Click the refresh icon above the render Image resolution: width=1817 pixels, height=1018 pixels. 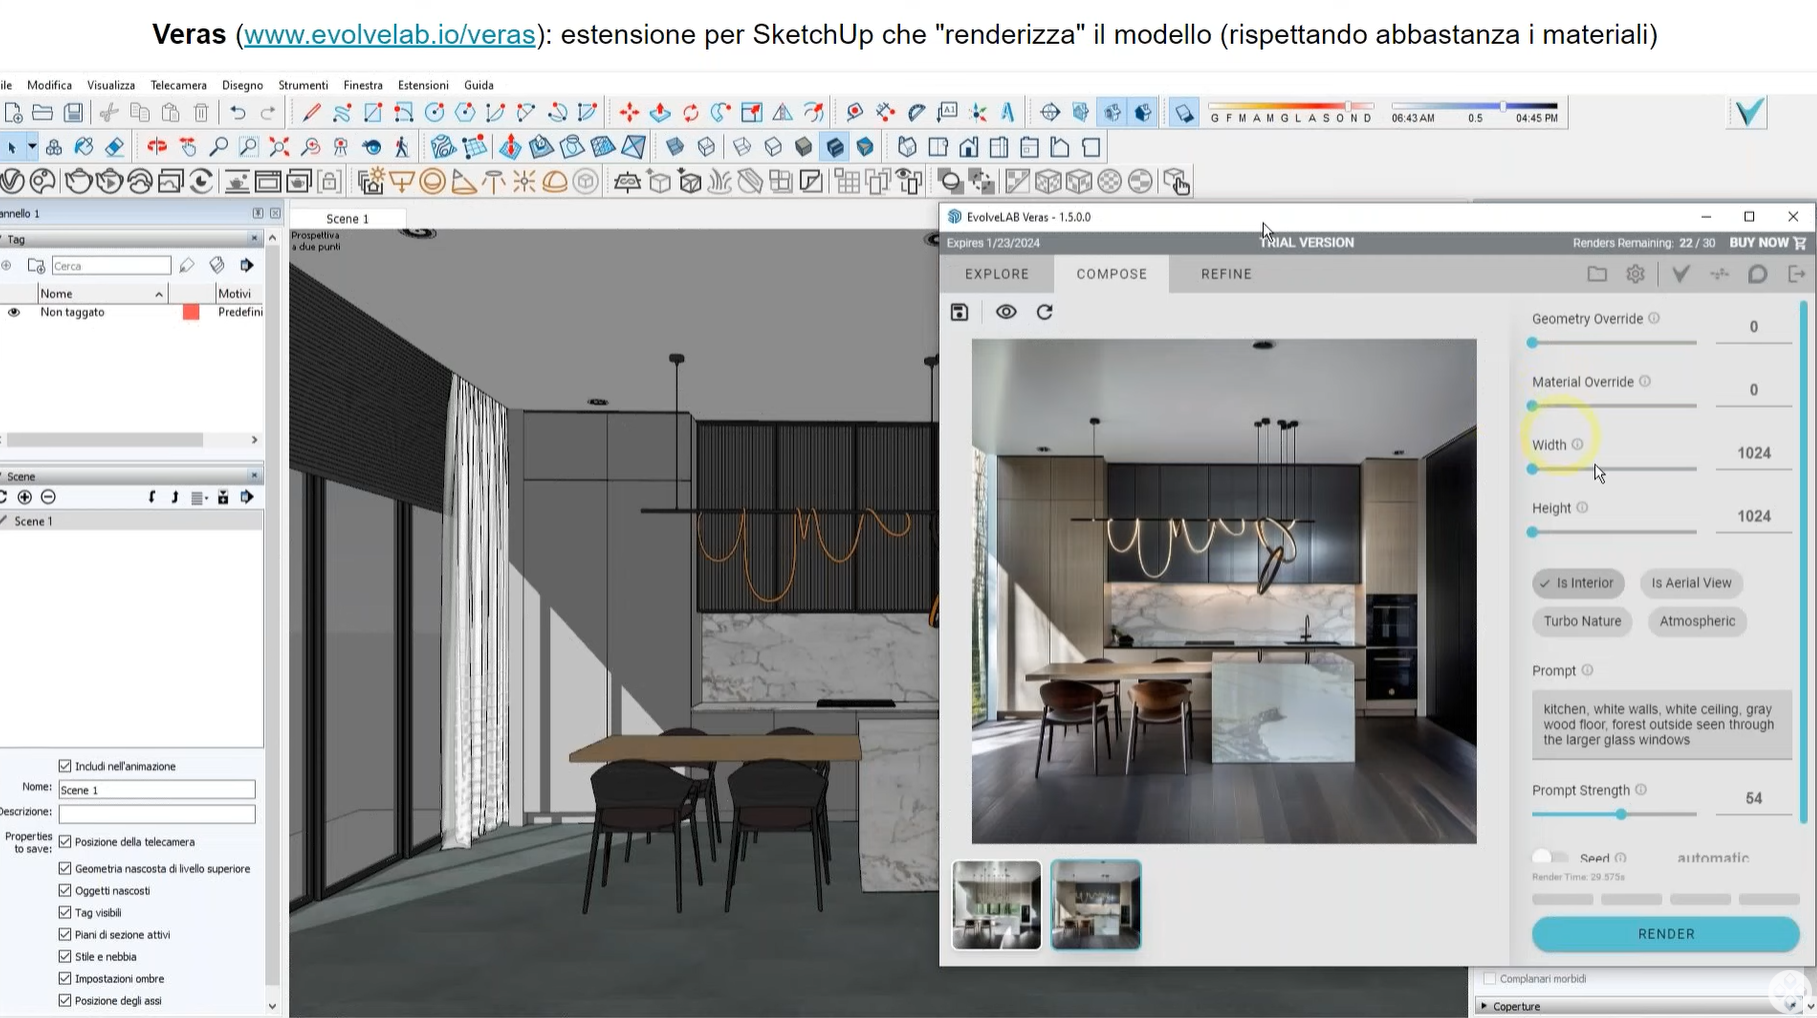(1044, 312)
